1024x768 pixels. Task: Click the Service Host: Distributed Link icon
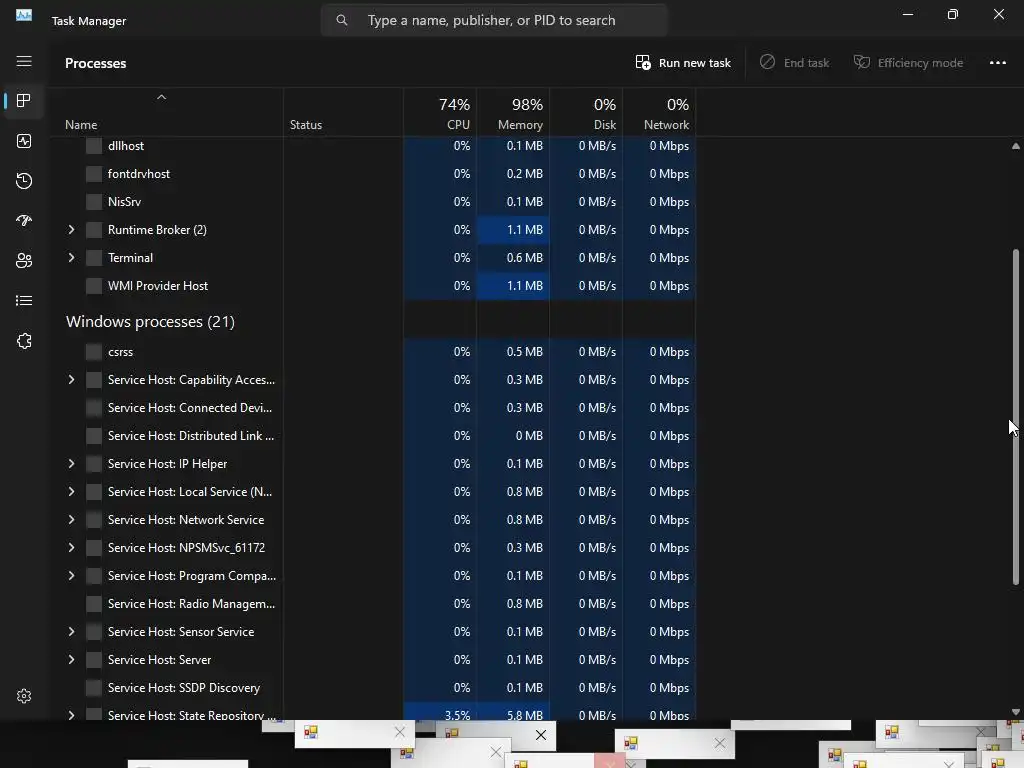[94, 436]
